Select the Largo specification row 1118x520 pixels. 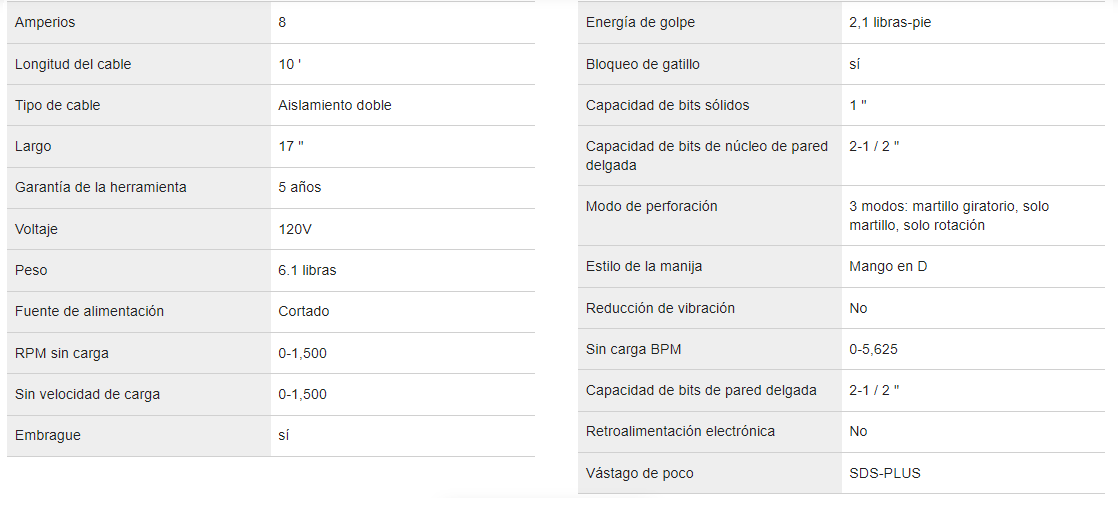pyautogui.click(x=271, y=147)
